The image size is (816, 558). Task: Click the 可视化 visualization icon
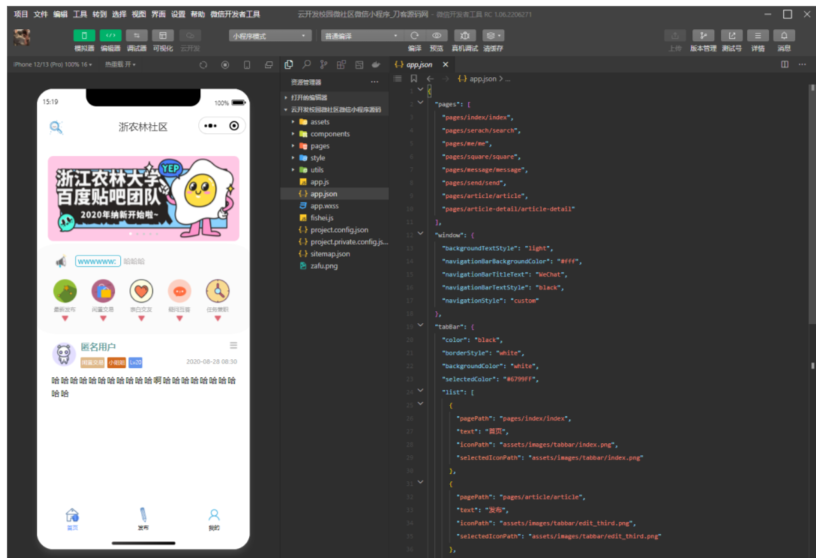(x=163, y=35)
